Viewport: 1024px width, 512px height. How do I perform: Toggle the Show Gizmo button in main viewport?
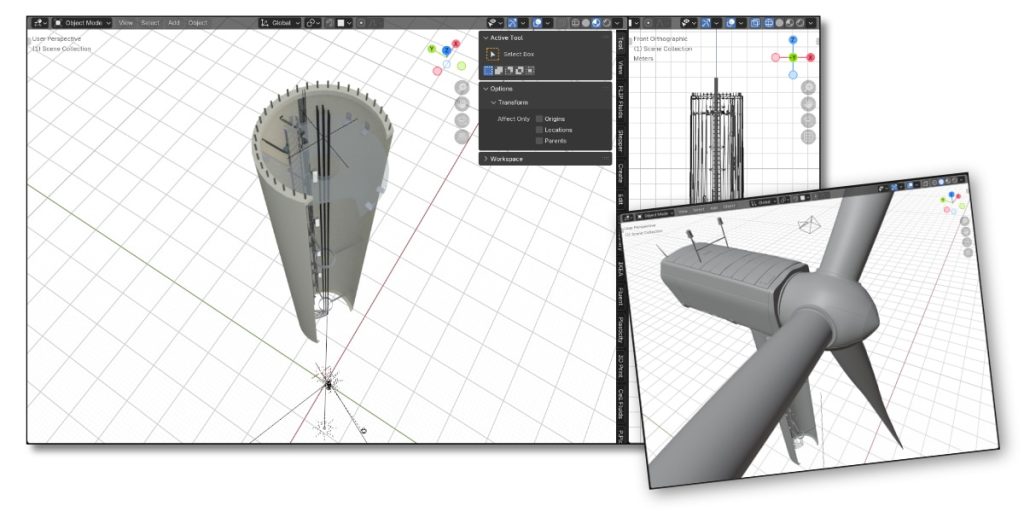pyautogui.click(x=513, y=23)
